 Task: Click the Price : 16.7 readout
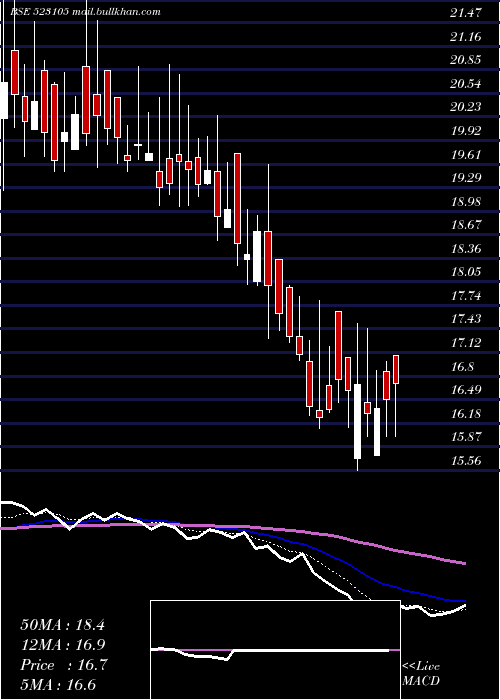tap(63, 665)
